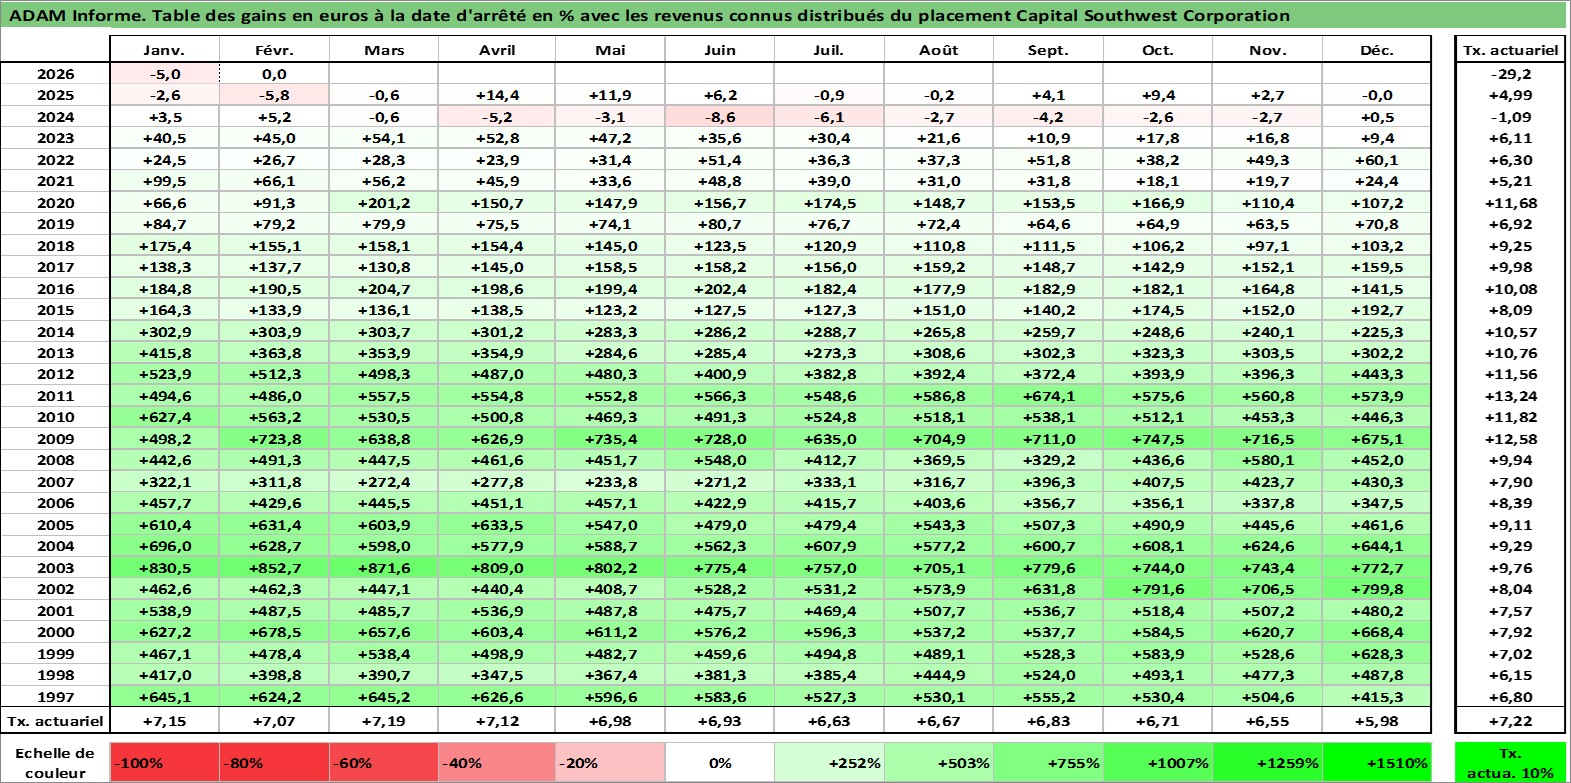This screenshot has height=783, width=1571.
Task: Select the ADAM Informe title banner
Action: (784, 15)
